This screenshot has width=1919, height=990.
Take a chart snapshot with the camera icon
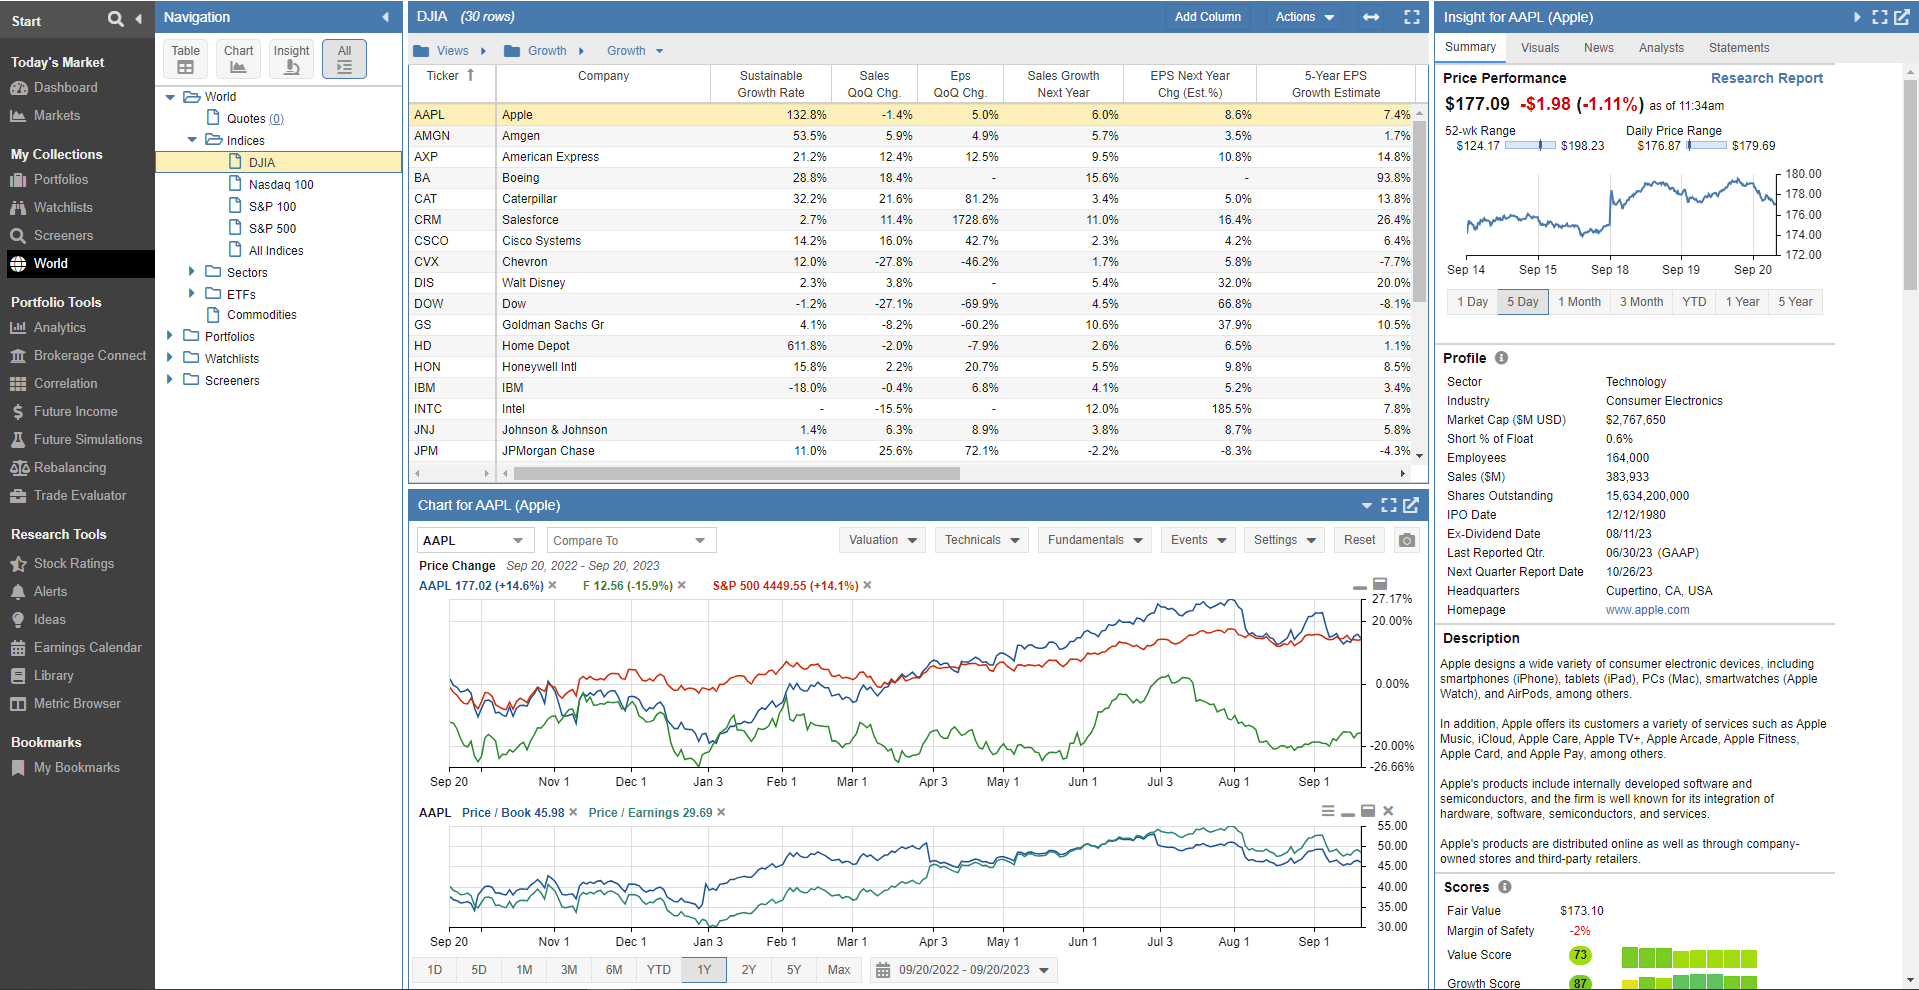pyautogui.click(x=1407, y=540)
